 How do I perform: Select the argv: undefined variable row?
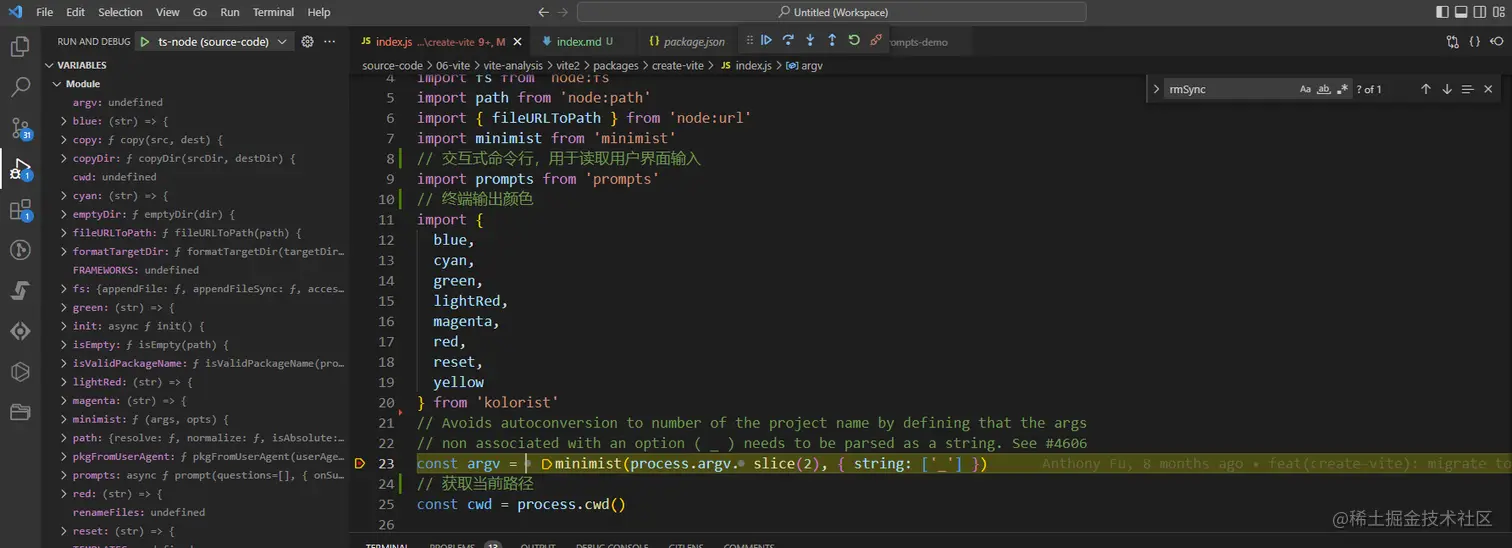[x=195, y=102]
